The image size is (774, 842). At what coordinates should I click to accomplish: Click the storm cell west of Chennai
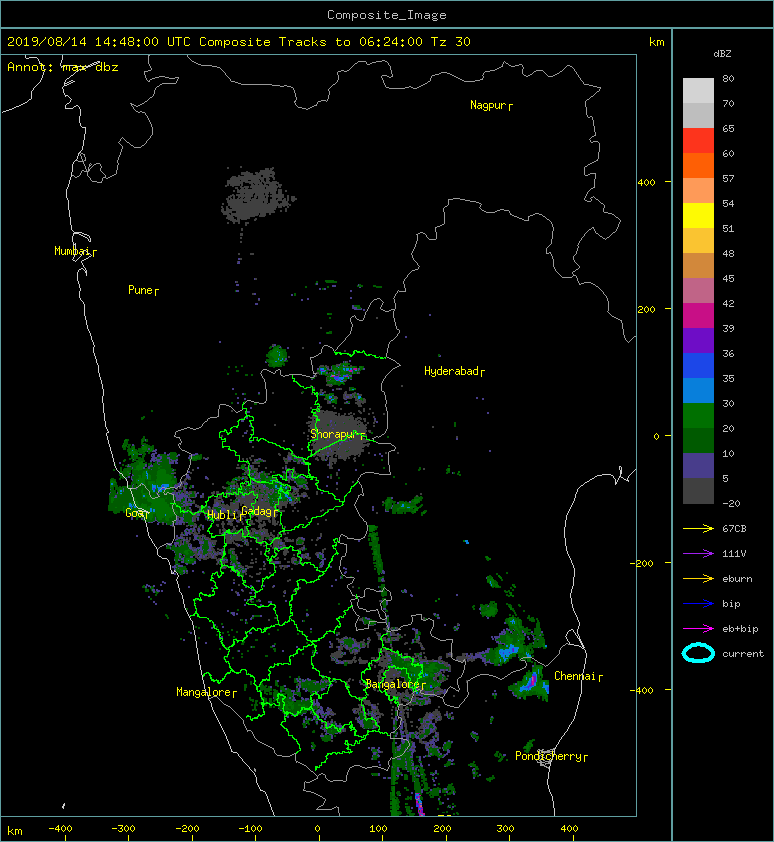(529, 684)
